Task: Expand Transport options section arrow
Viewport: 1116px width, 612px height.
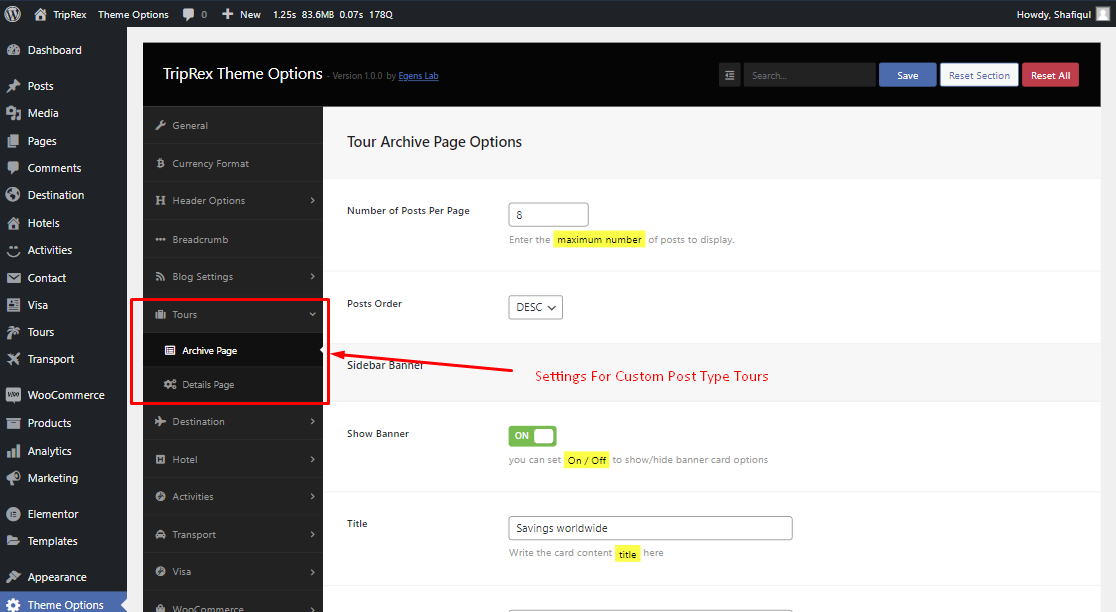Action: (x=312, y=534)
